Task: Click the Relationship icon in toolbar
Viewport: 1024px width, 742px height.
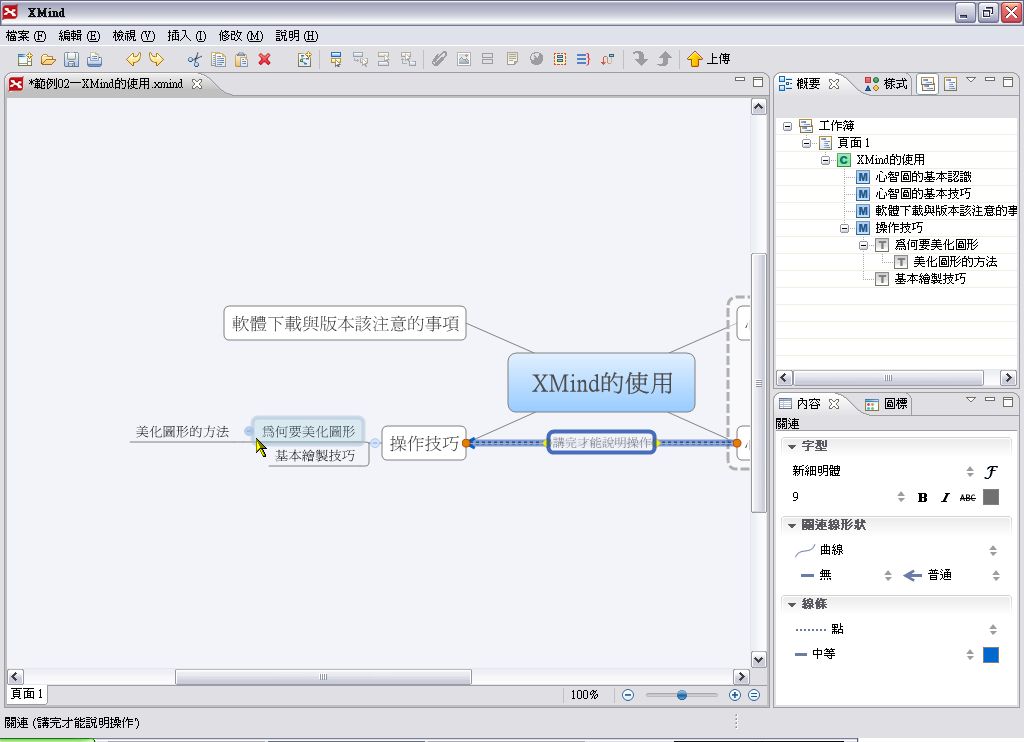Action: (607, 59)
